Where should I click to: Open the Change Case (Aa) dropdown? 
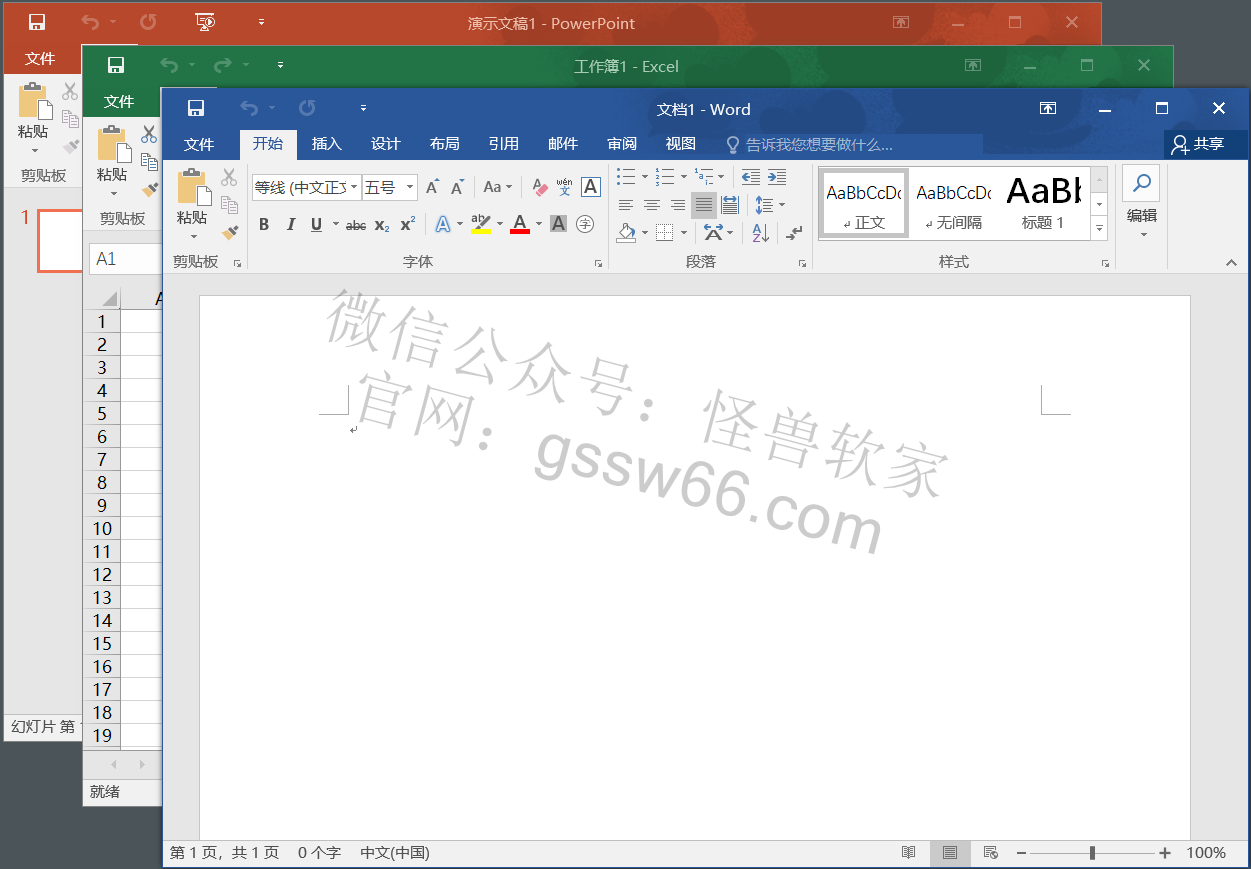click(x=497, y=187)
